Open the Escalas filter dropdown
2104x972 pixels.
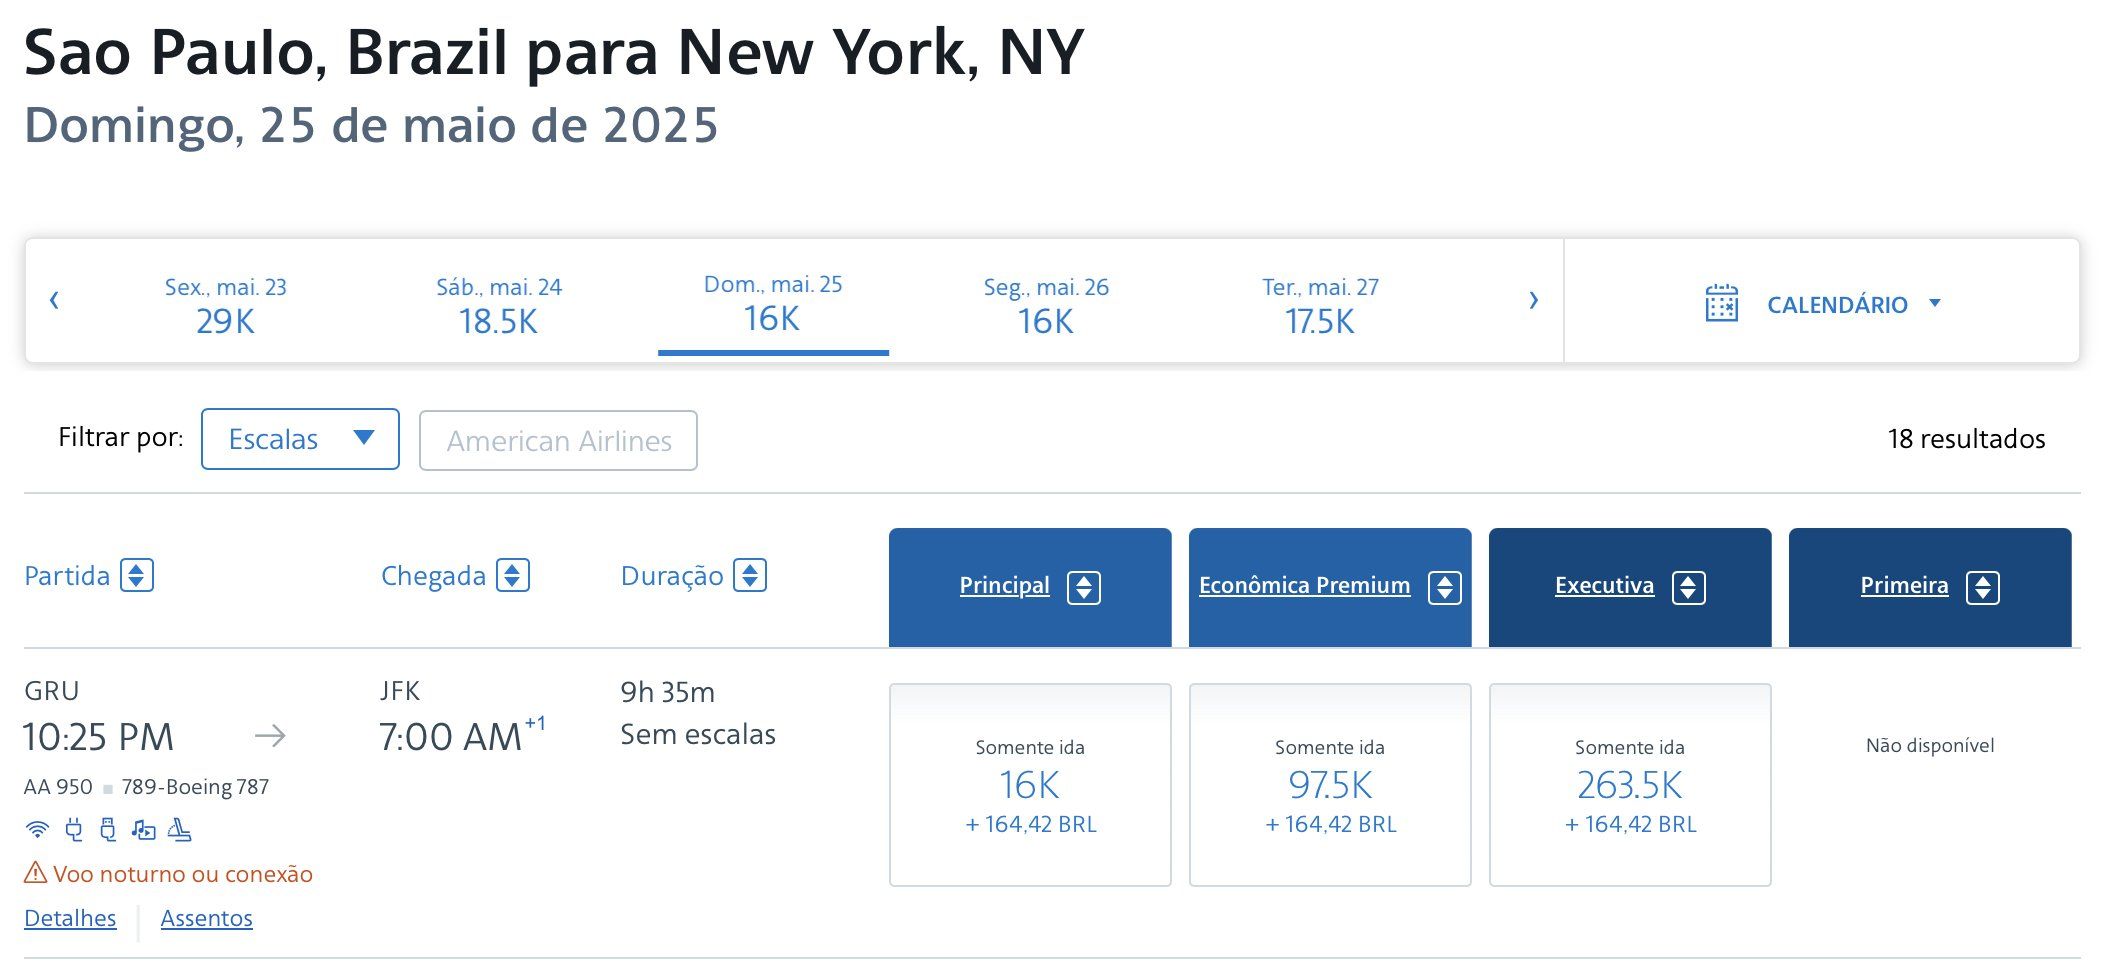click(300, 439)
